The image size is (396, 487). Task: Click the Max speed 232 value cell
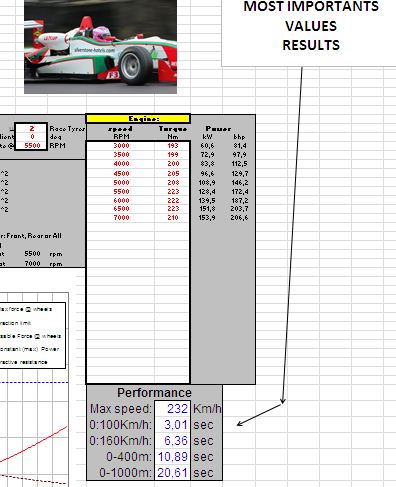(x=172, y=409)
